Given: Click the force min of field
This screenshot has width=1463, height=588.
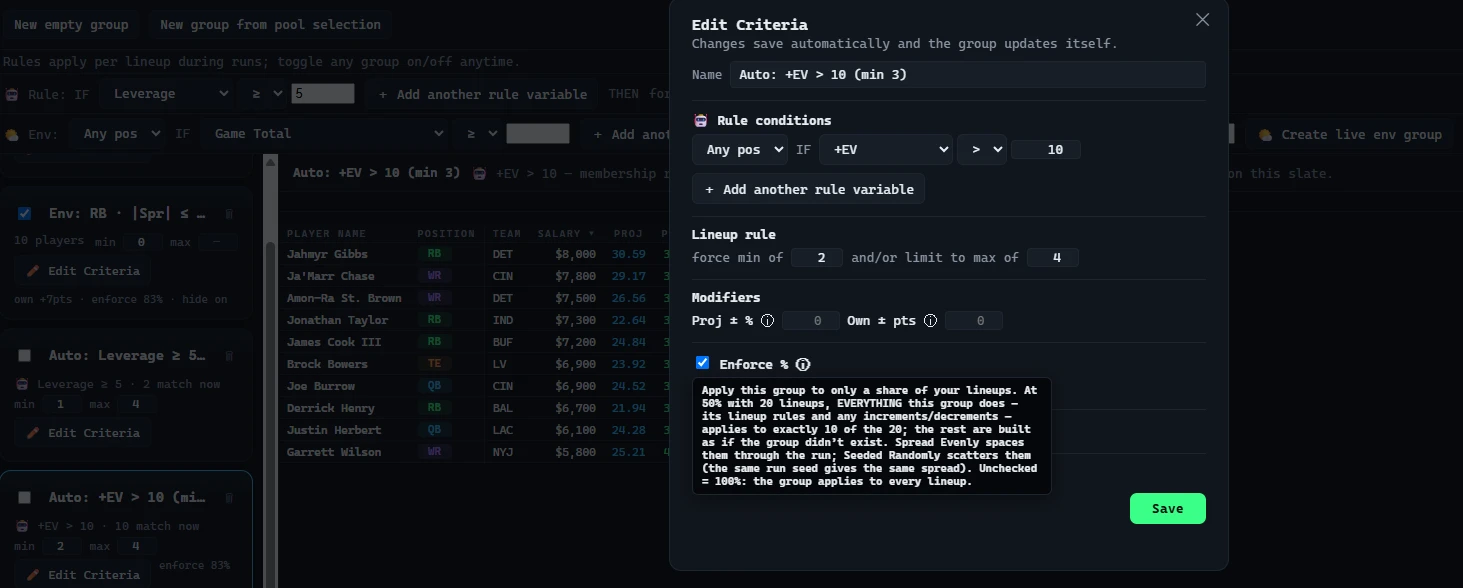Looking at the screenshot, I should (x=817, y=258).
